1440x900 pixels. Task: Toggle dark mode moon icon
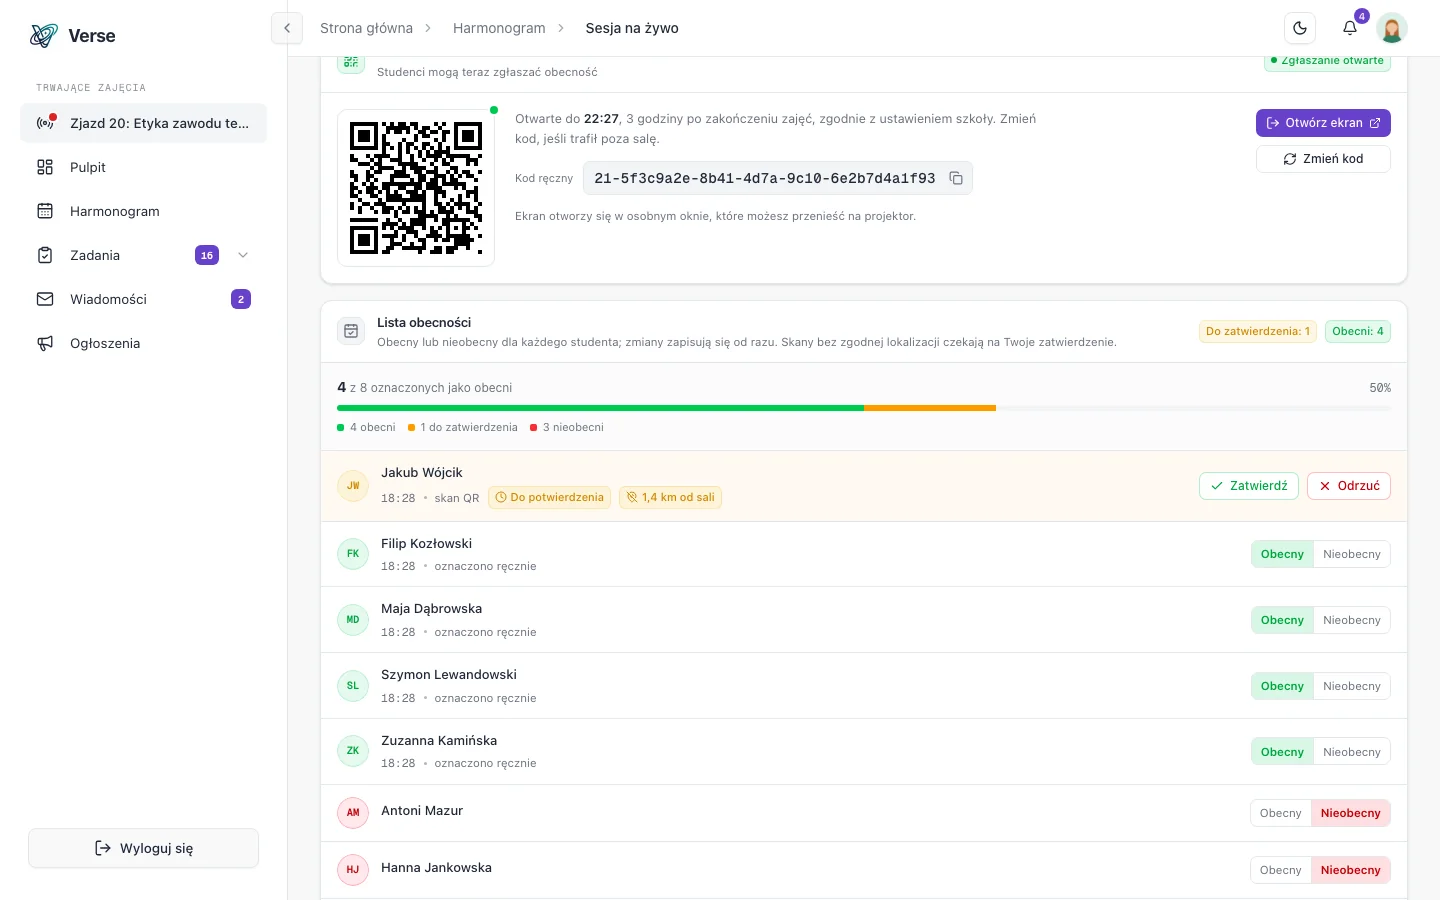click(1300, 28)
